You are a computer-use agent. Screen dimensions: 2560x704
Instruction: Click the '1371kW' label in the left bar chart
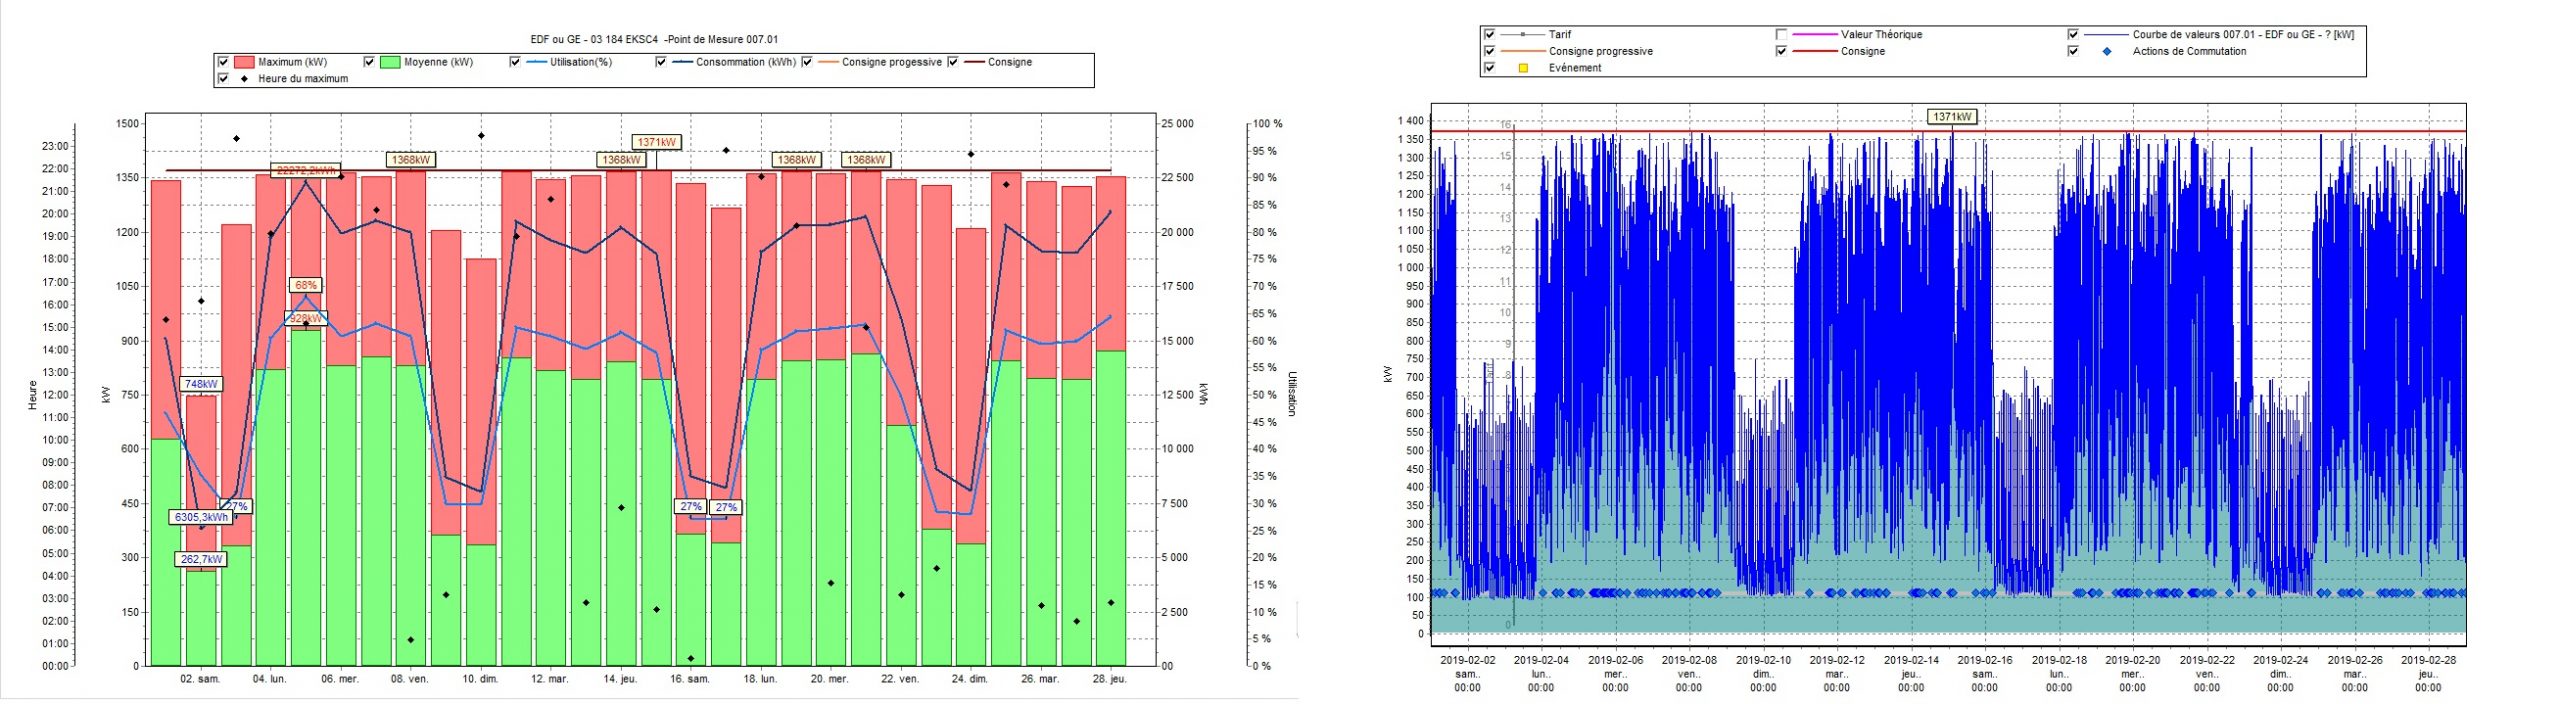click(x=657, y=142)
